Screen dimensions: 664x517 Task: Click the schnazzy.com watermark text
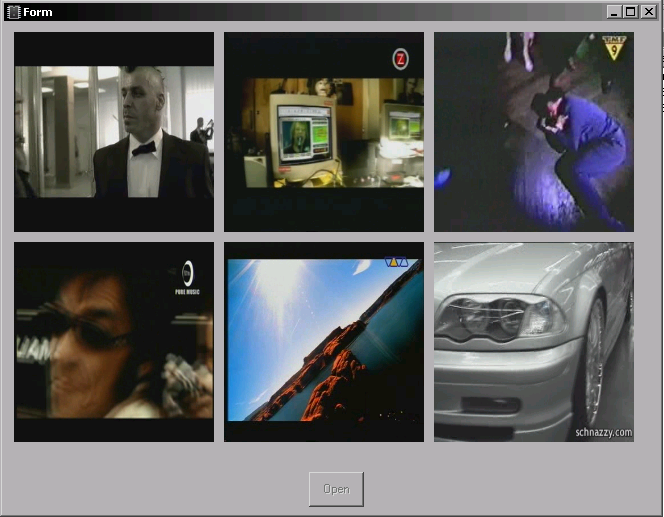603,433
